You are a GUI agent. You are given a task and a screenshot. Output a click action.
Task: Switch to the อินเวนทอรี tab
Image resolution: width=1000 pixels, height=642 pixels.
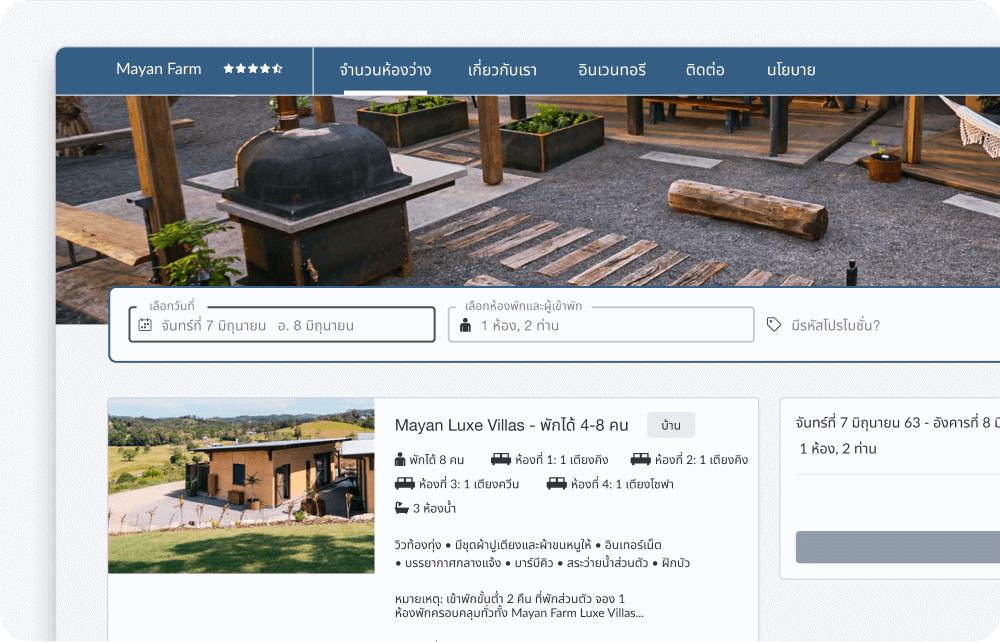(x=612, y=69)
